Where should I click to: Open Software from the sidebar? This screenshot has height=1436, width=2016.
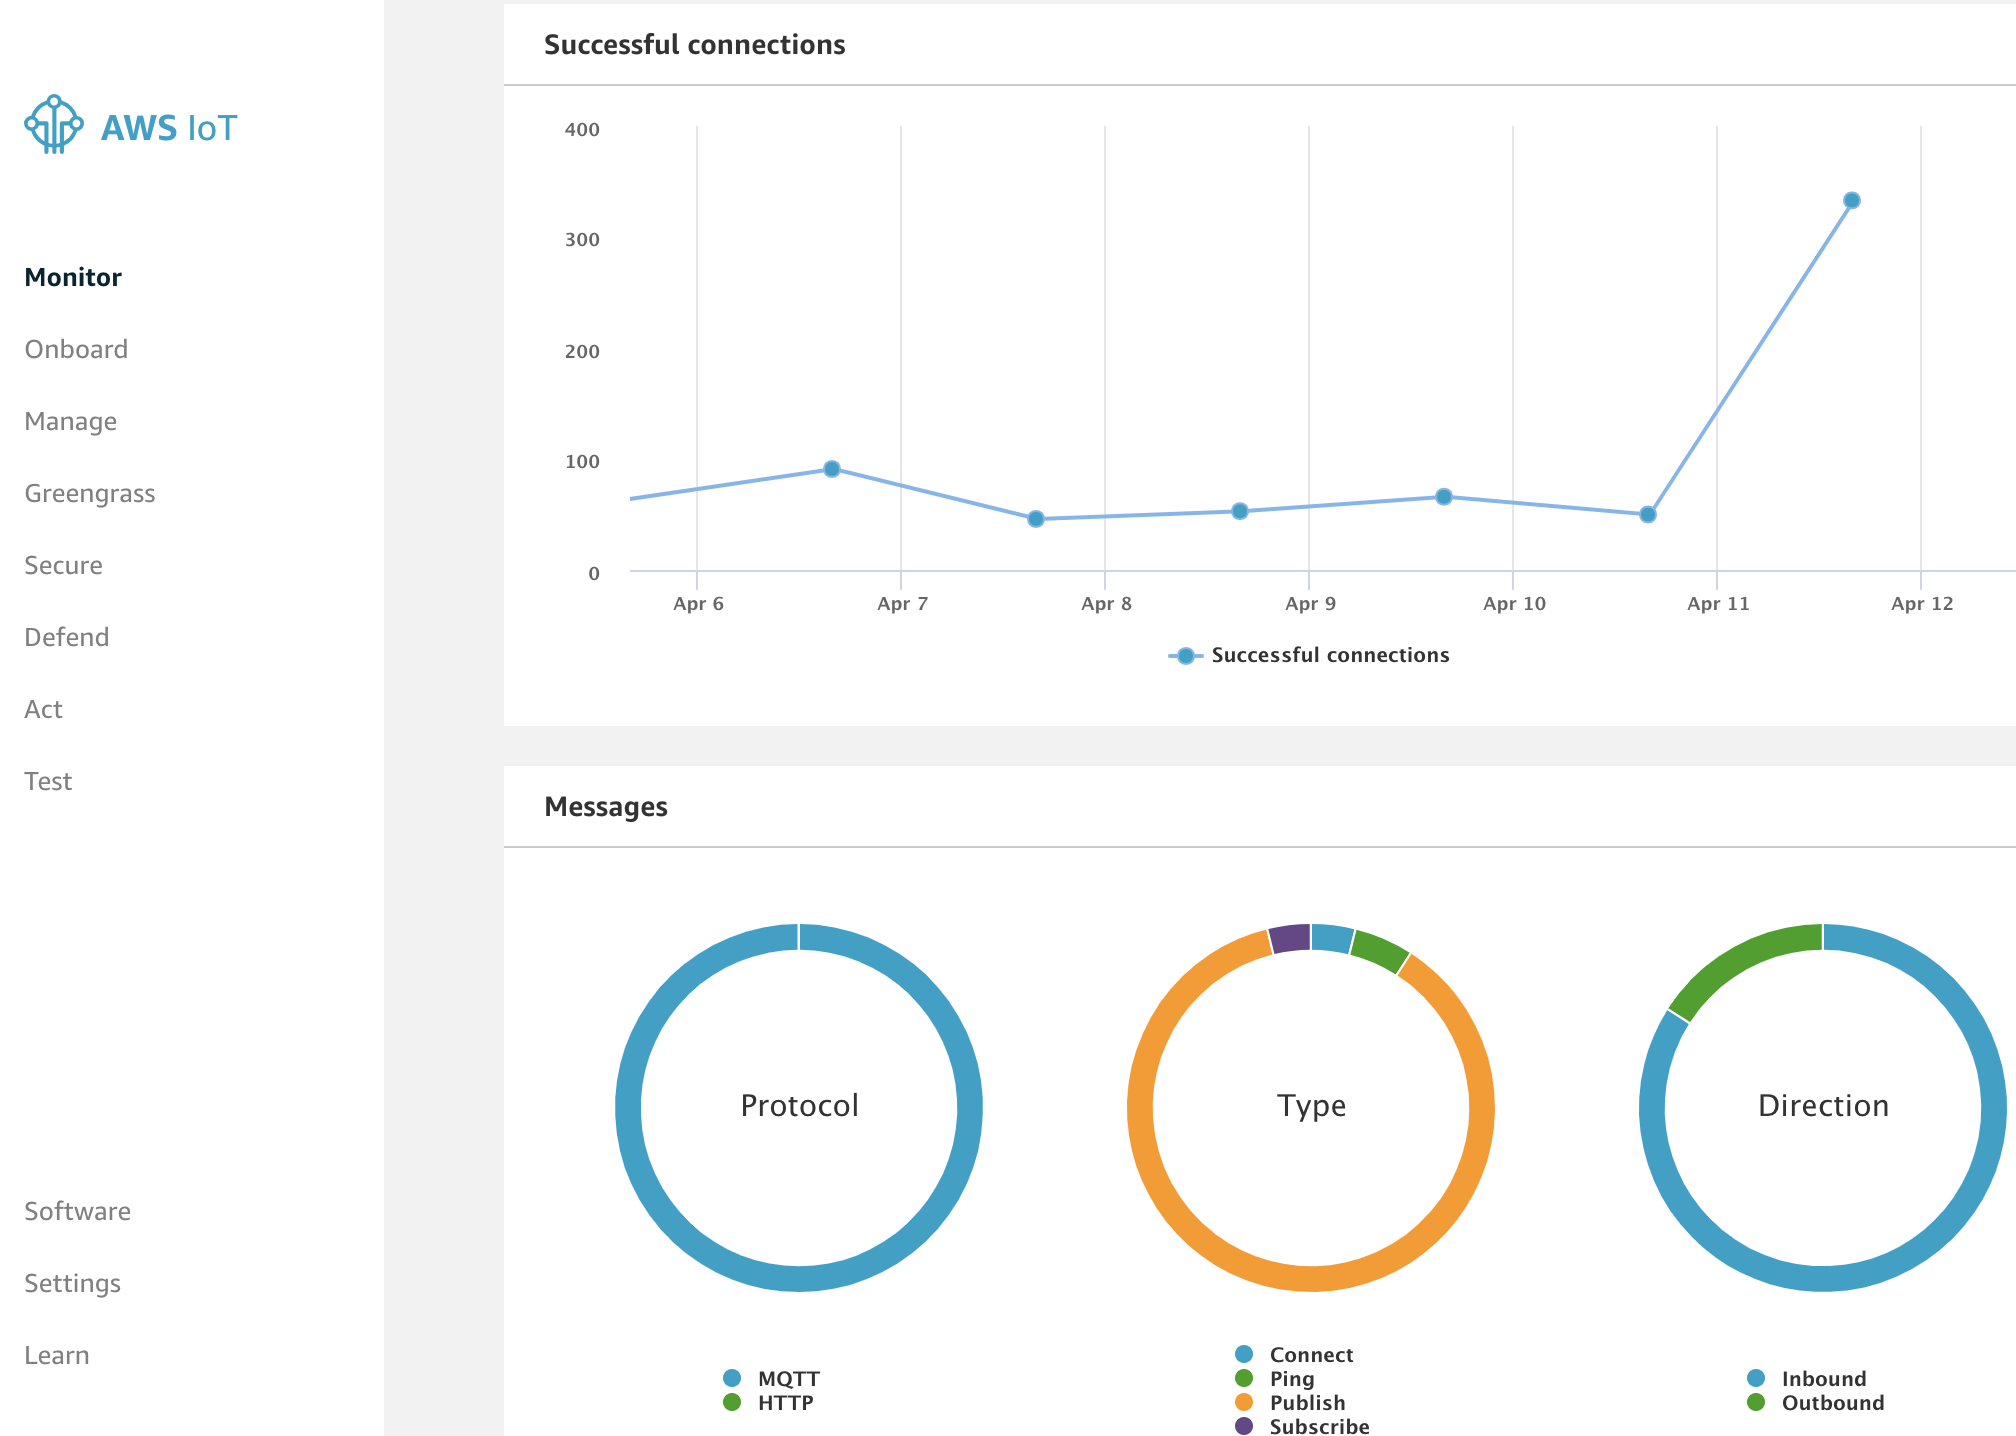77,1211
